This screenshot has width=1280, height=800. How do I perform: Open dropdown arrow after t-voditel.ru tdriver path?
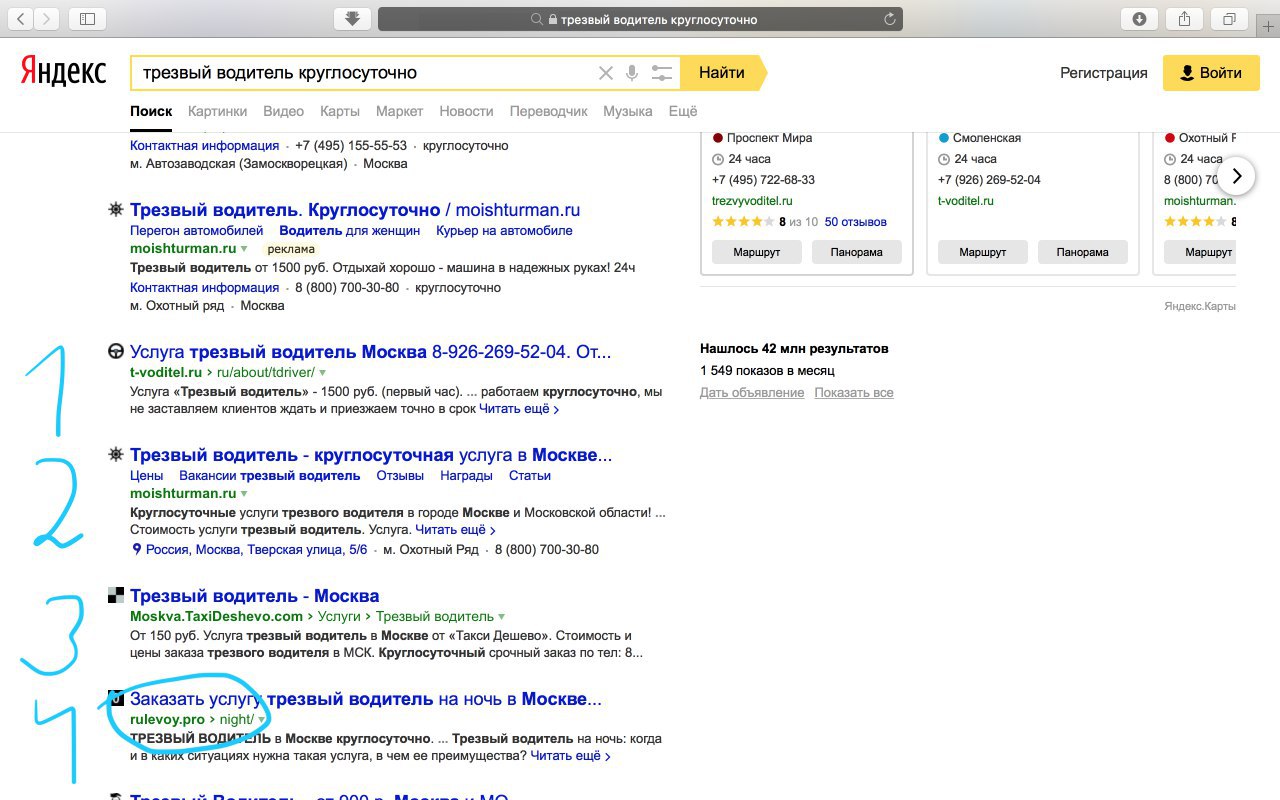[x=322, y=373]
